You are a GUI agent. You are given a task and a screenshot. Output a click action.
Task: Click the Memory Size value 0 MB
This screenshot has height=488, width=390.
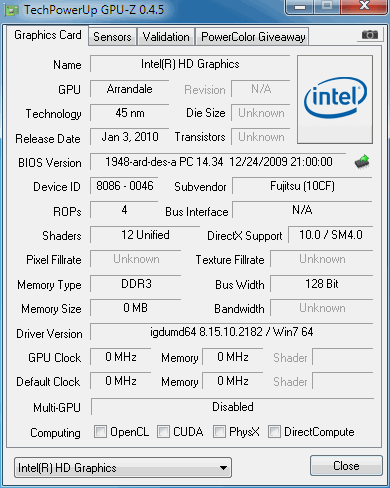(x=136, y=308)
